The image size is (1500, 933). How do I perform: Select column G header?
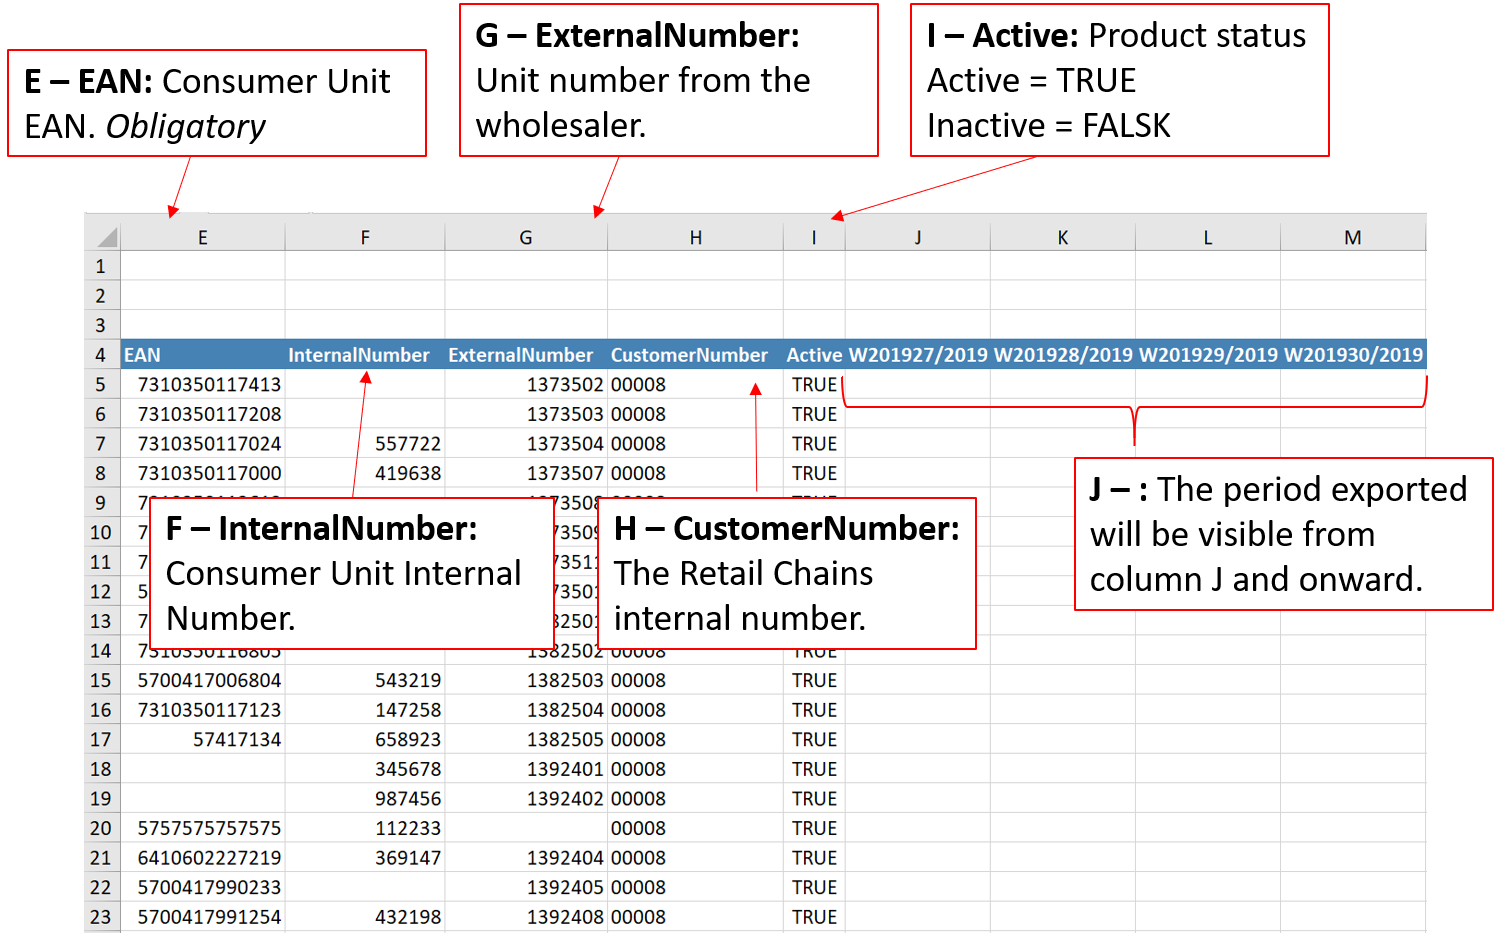coord(525,237)
